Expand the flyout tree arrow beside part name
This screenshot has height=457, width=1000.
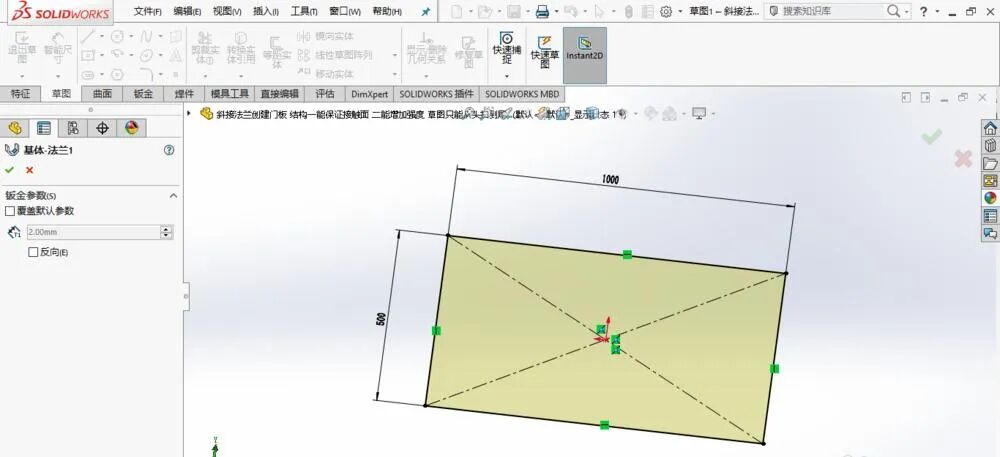pyautogui.click(x=189, y=113)
